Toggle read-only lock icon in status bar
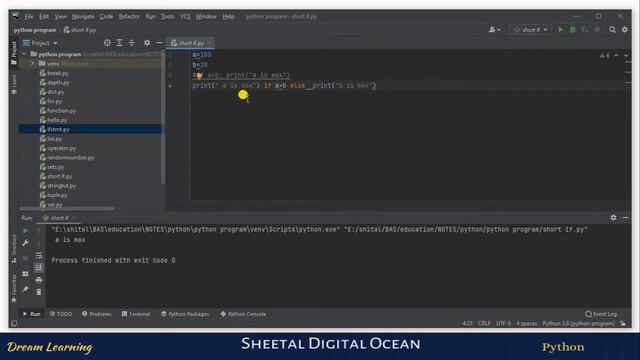Image resolution: width=640 pixels, height=360 pixels. (623, 324)
